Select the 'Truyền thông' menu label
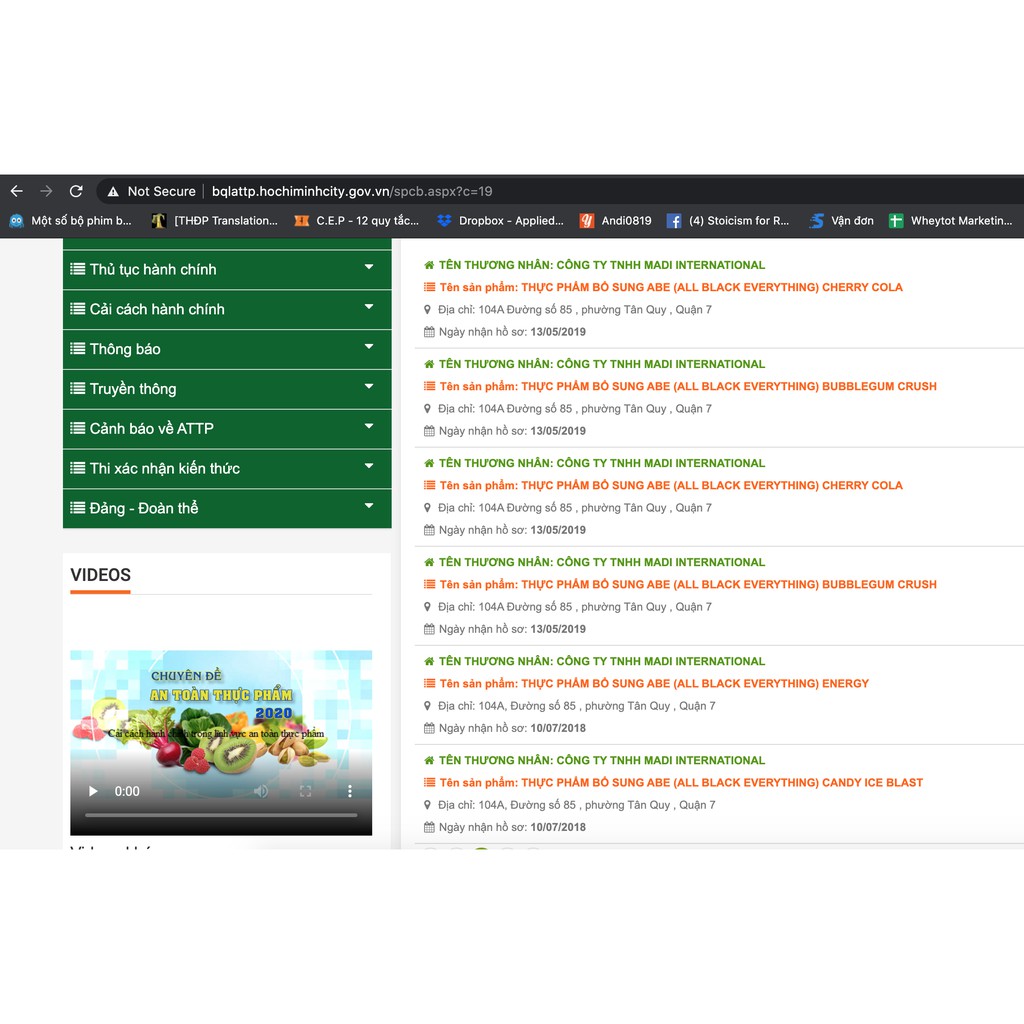This screenshot has width=1024, height=1024. click(x=133, y=389)
